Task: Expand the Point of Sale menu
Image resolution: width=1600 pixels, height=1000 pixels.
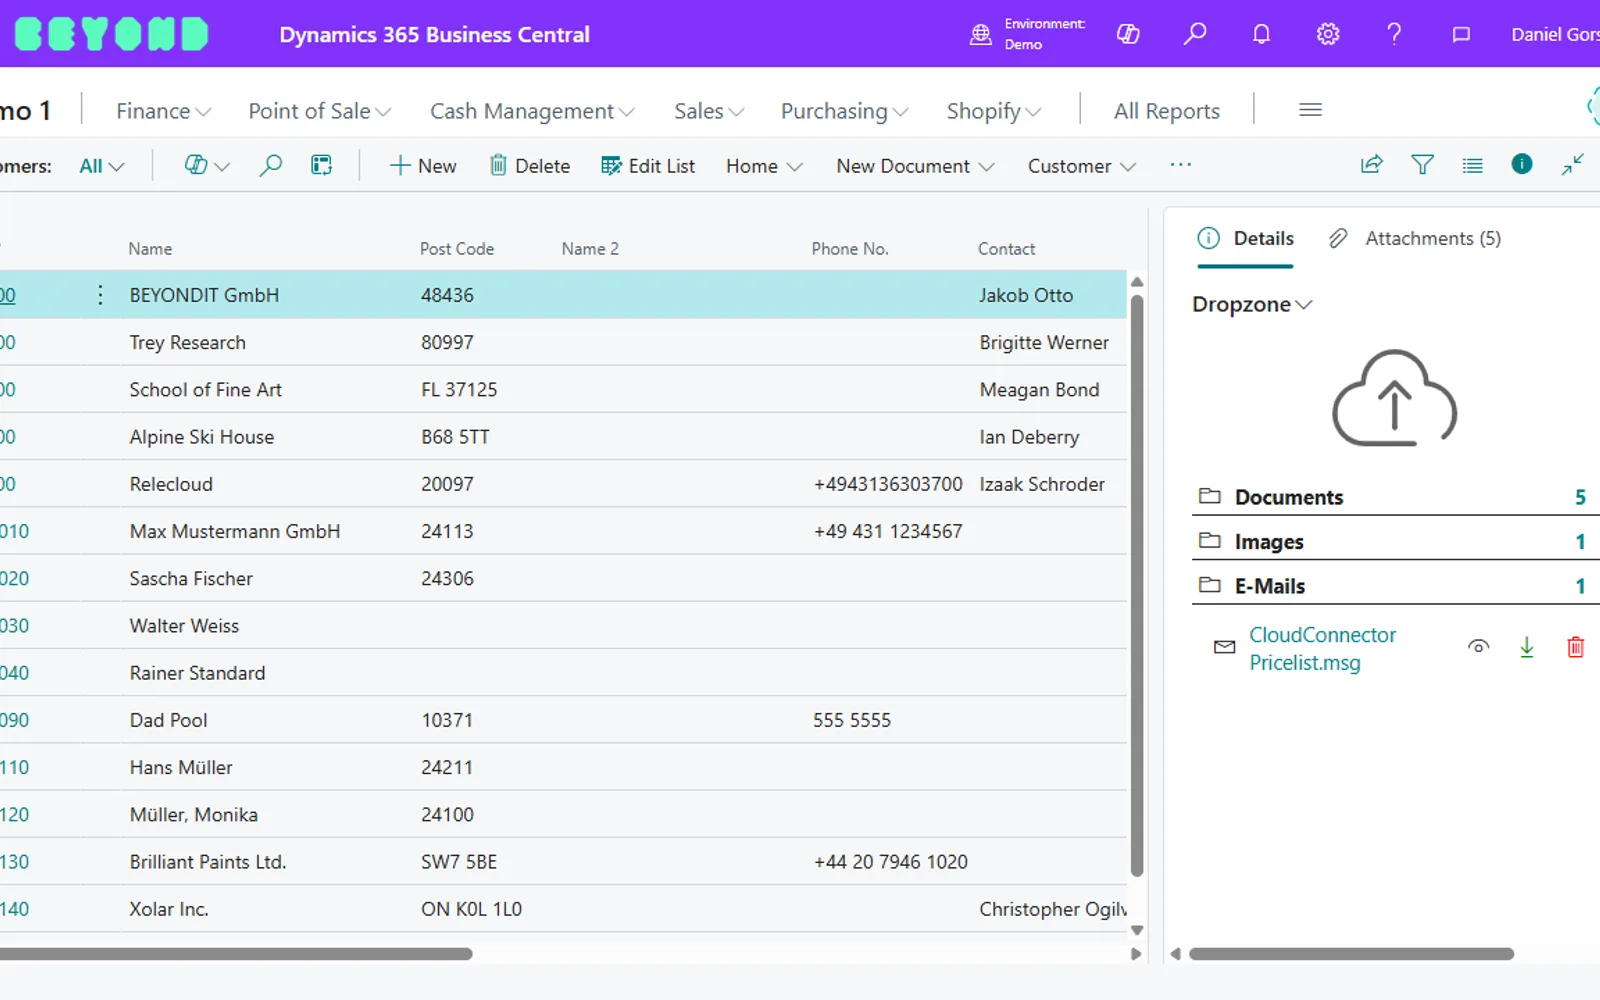Action: (319, 111)
